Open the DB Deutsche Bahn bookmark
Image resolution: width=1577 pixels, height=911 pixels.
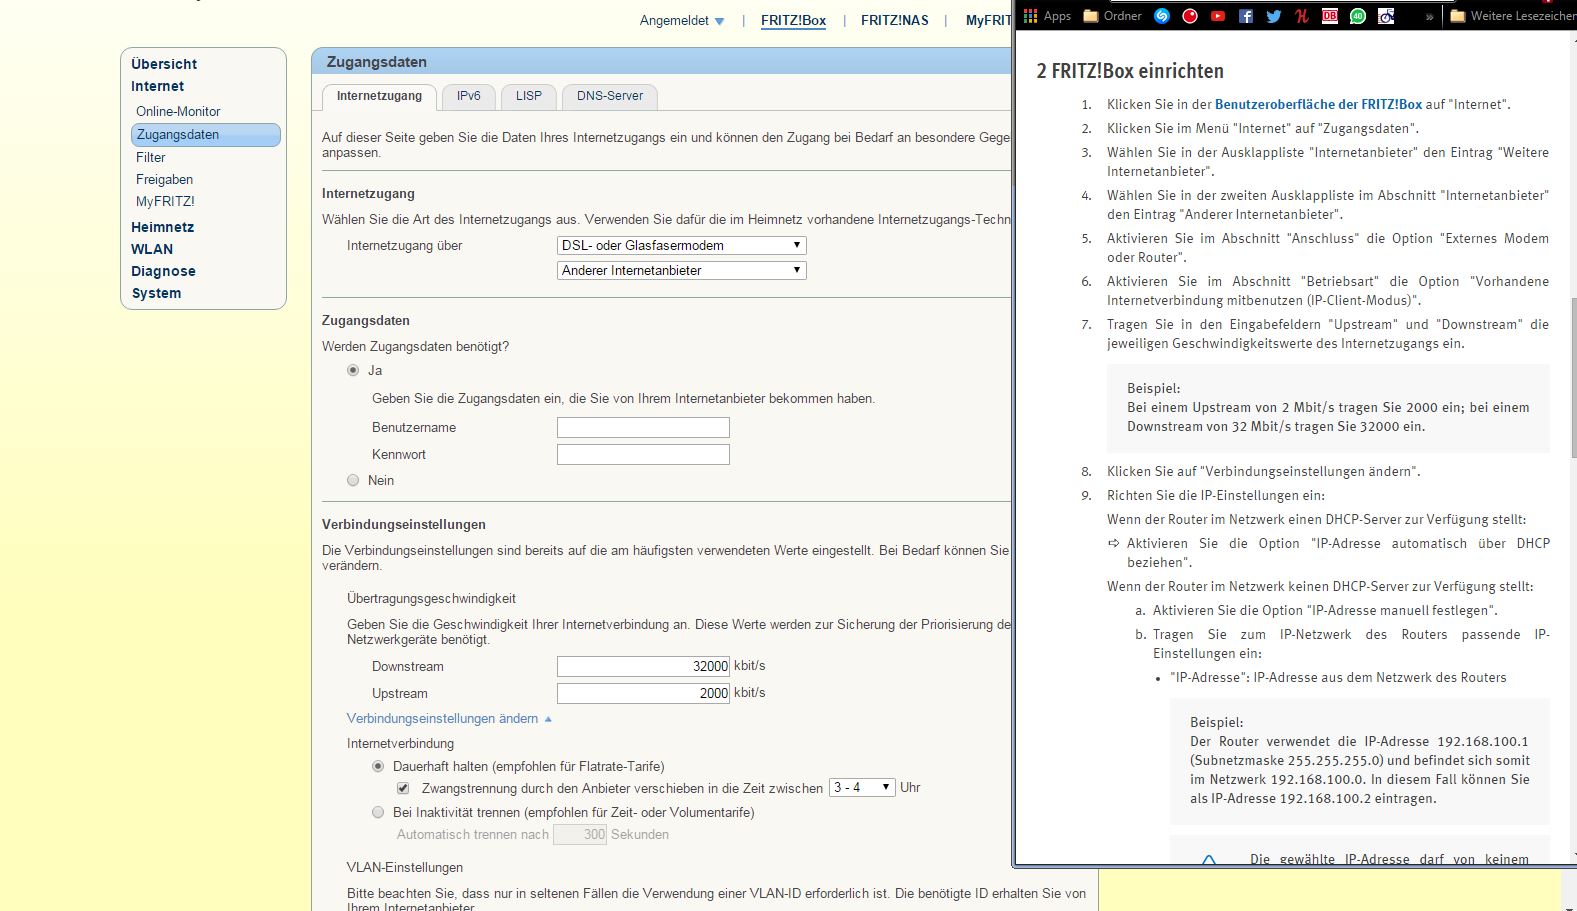point(1330,16)
